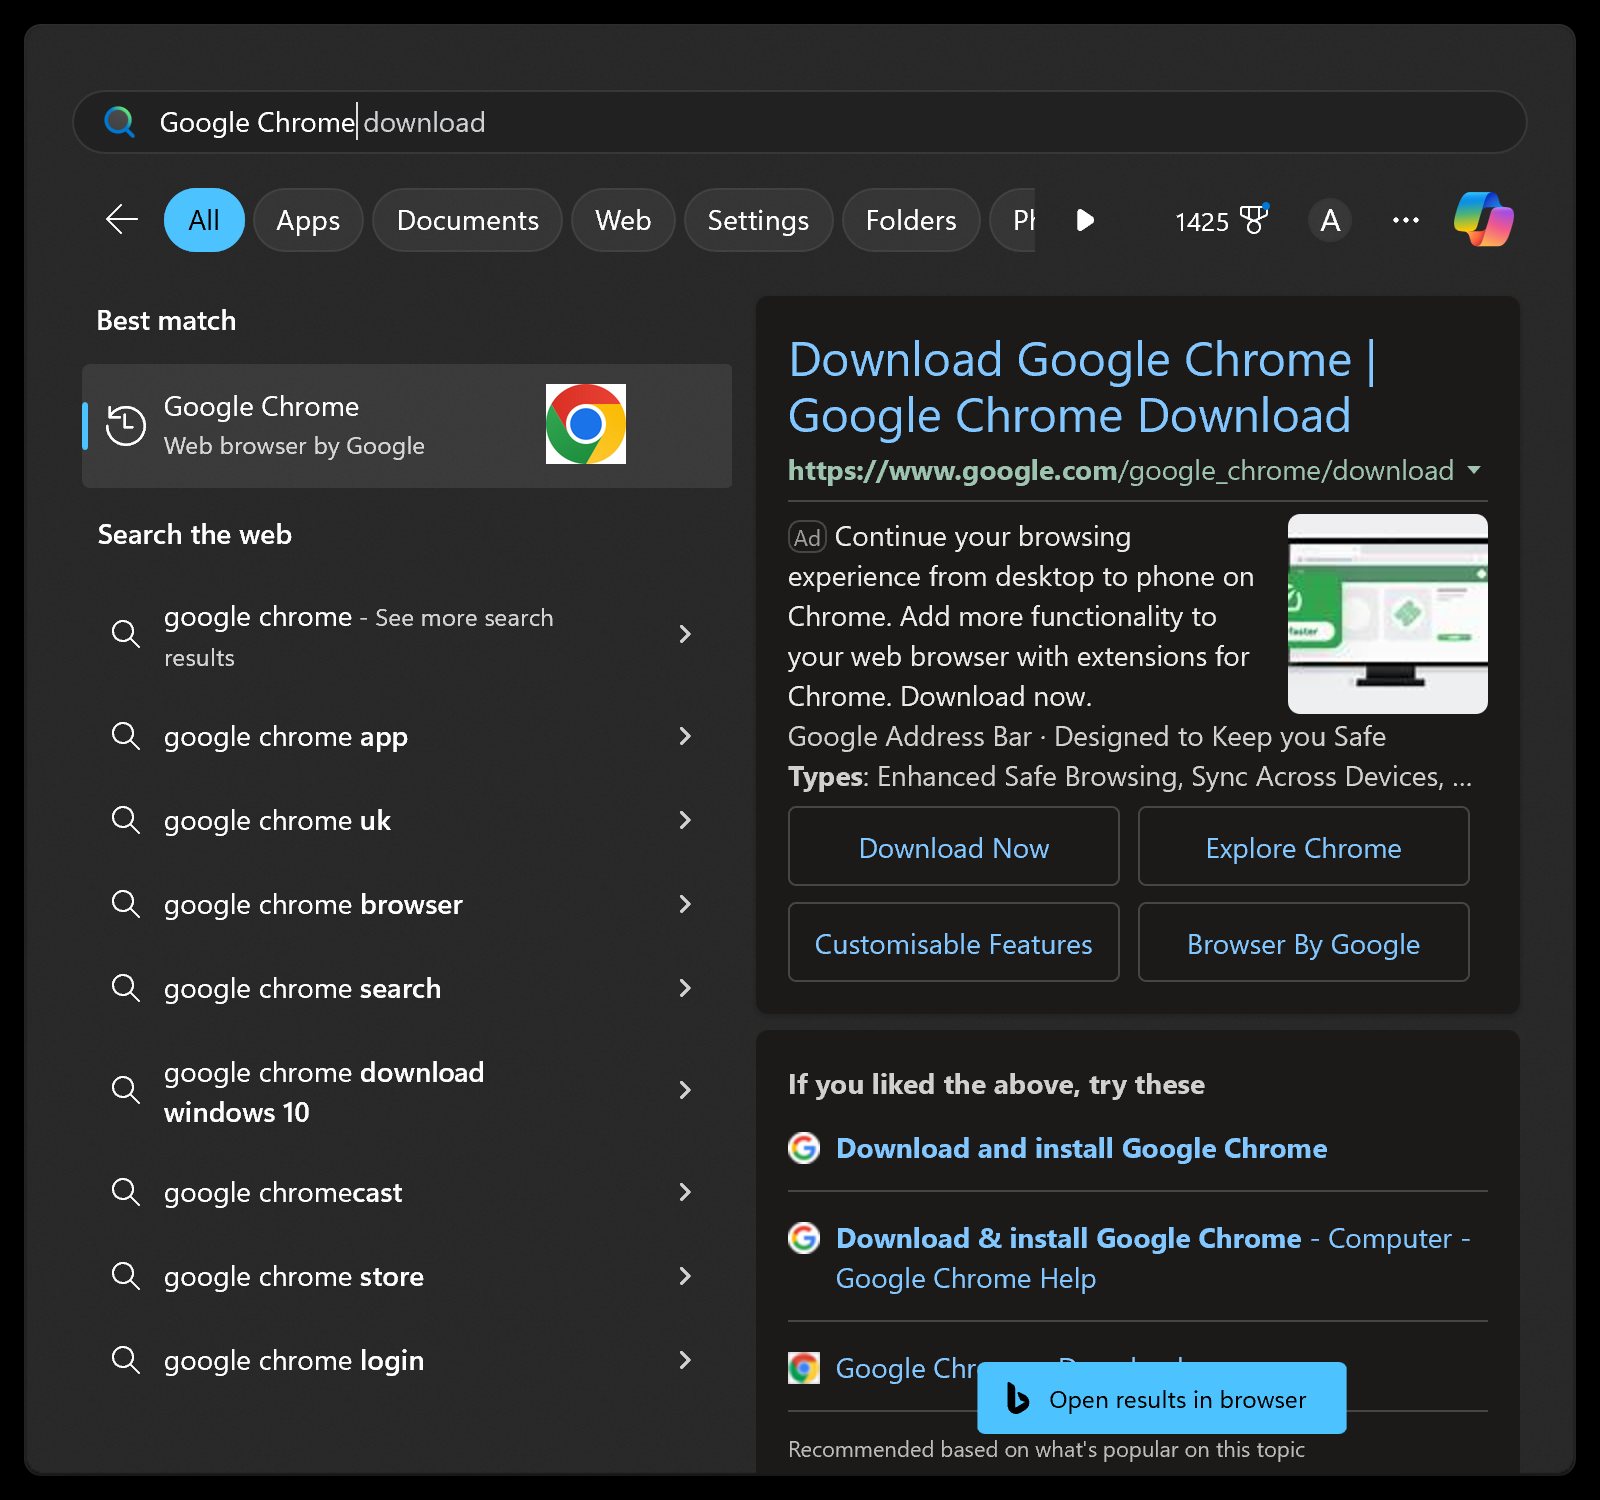
Task: Expand the google chromecast suggestion arrow
Action: click(x=685, y=1192)
